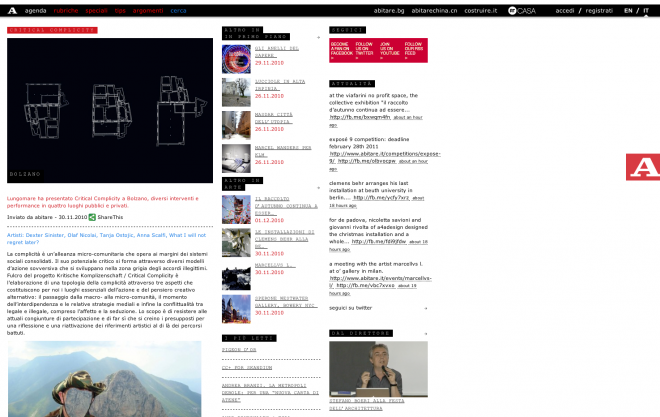This screenshot has width=660, height=417.
Task: Open the 'rubriche' menu item
Action: pos(66,9)
